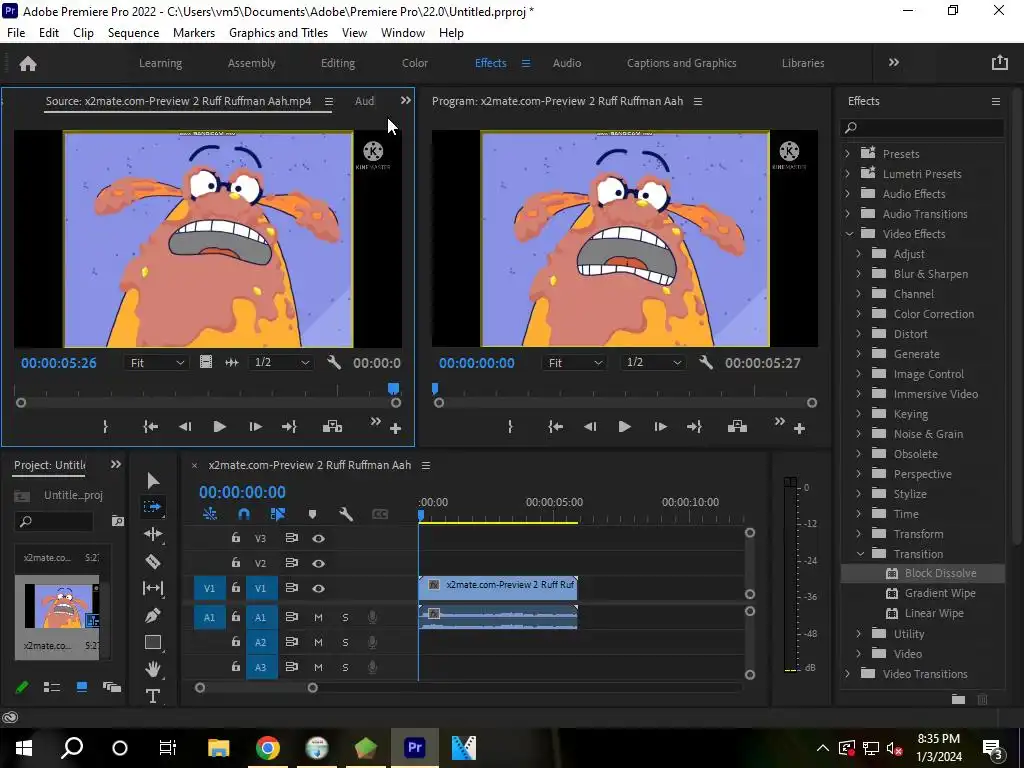Toggle insert sequences as nests
Image resolution: width=1024 pixels, height=768 pixels.
[x=210, y=515]
